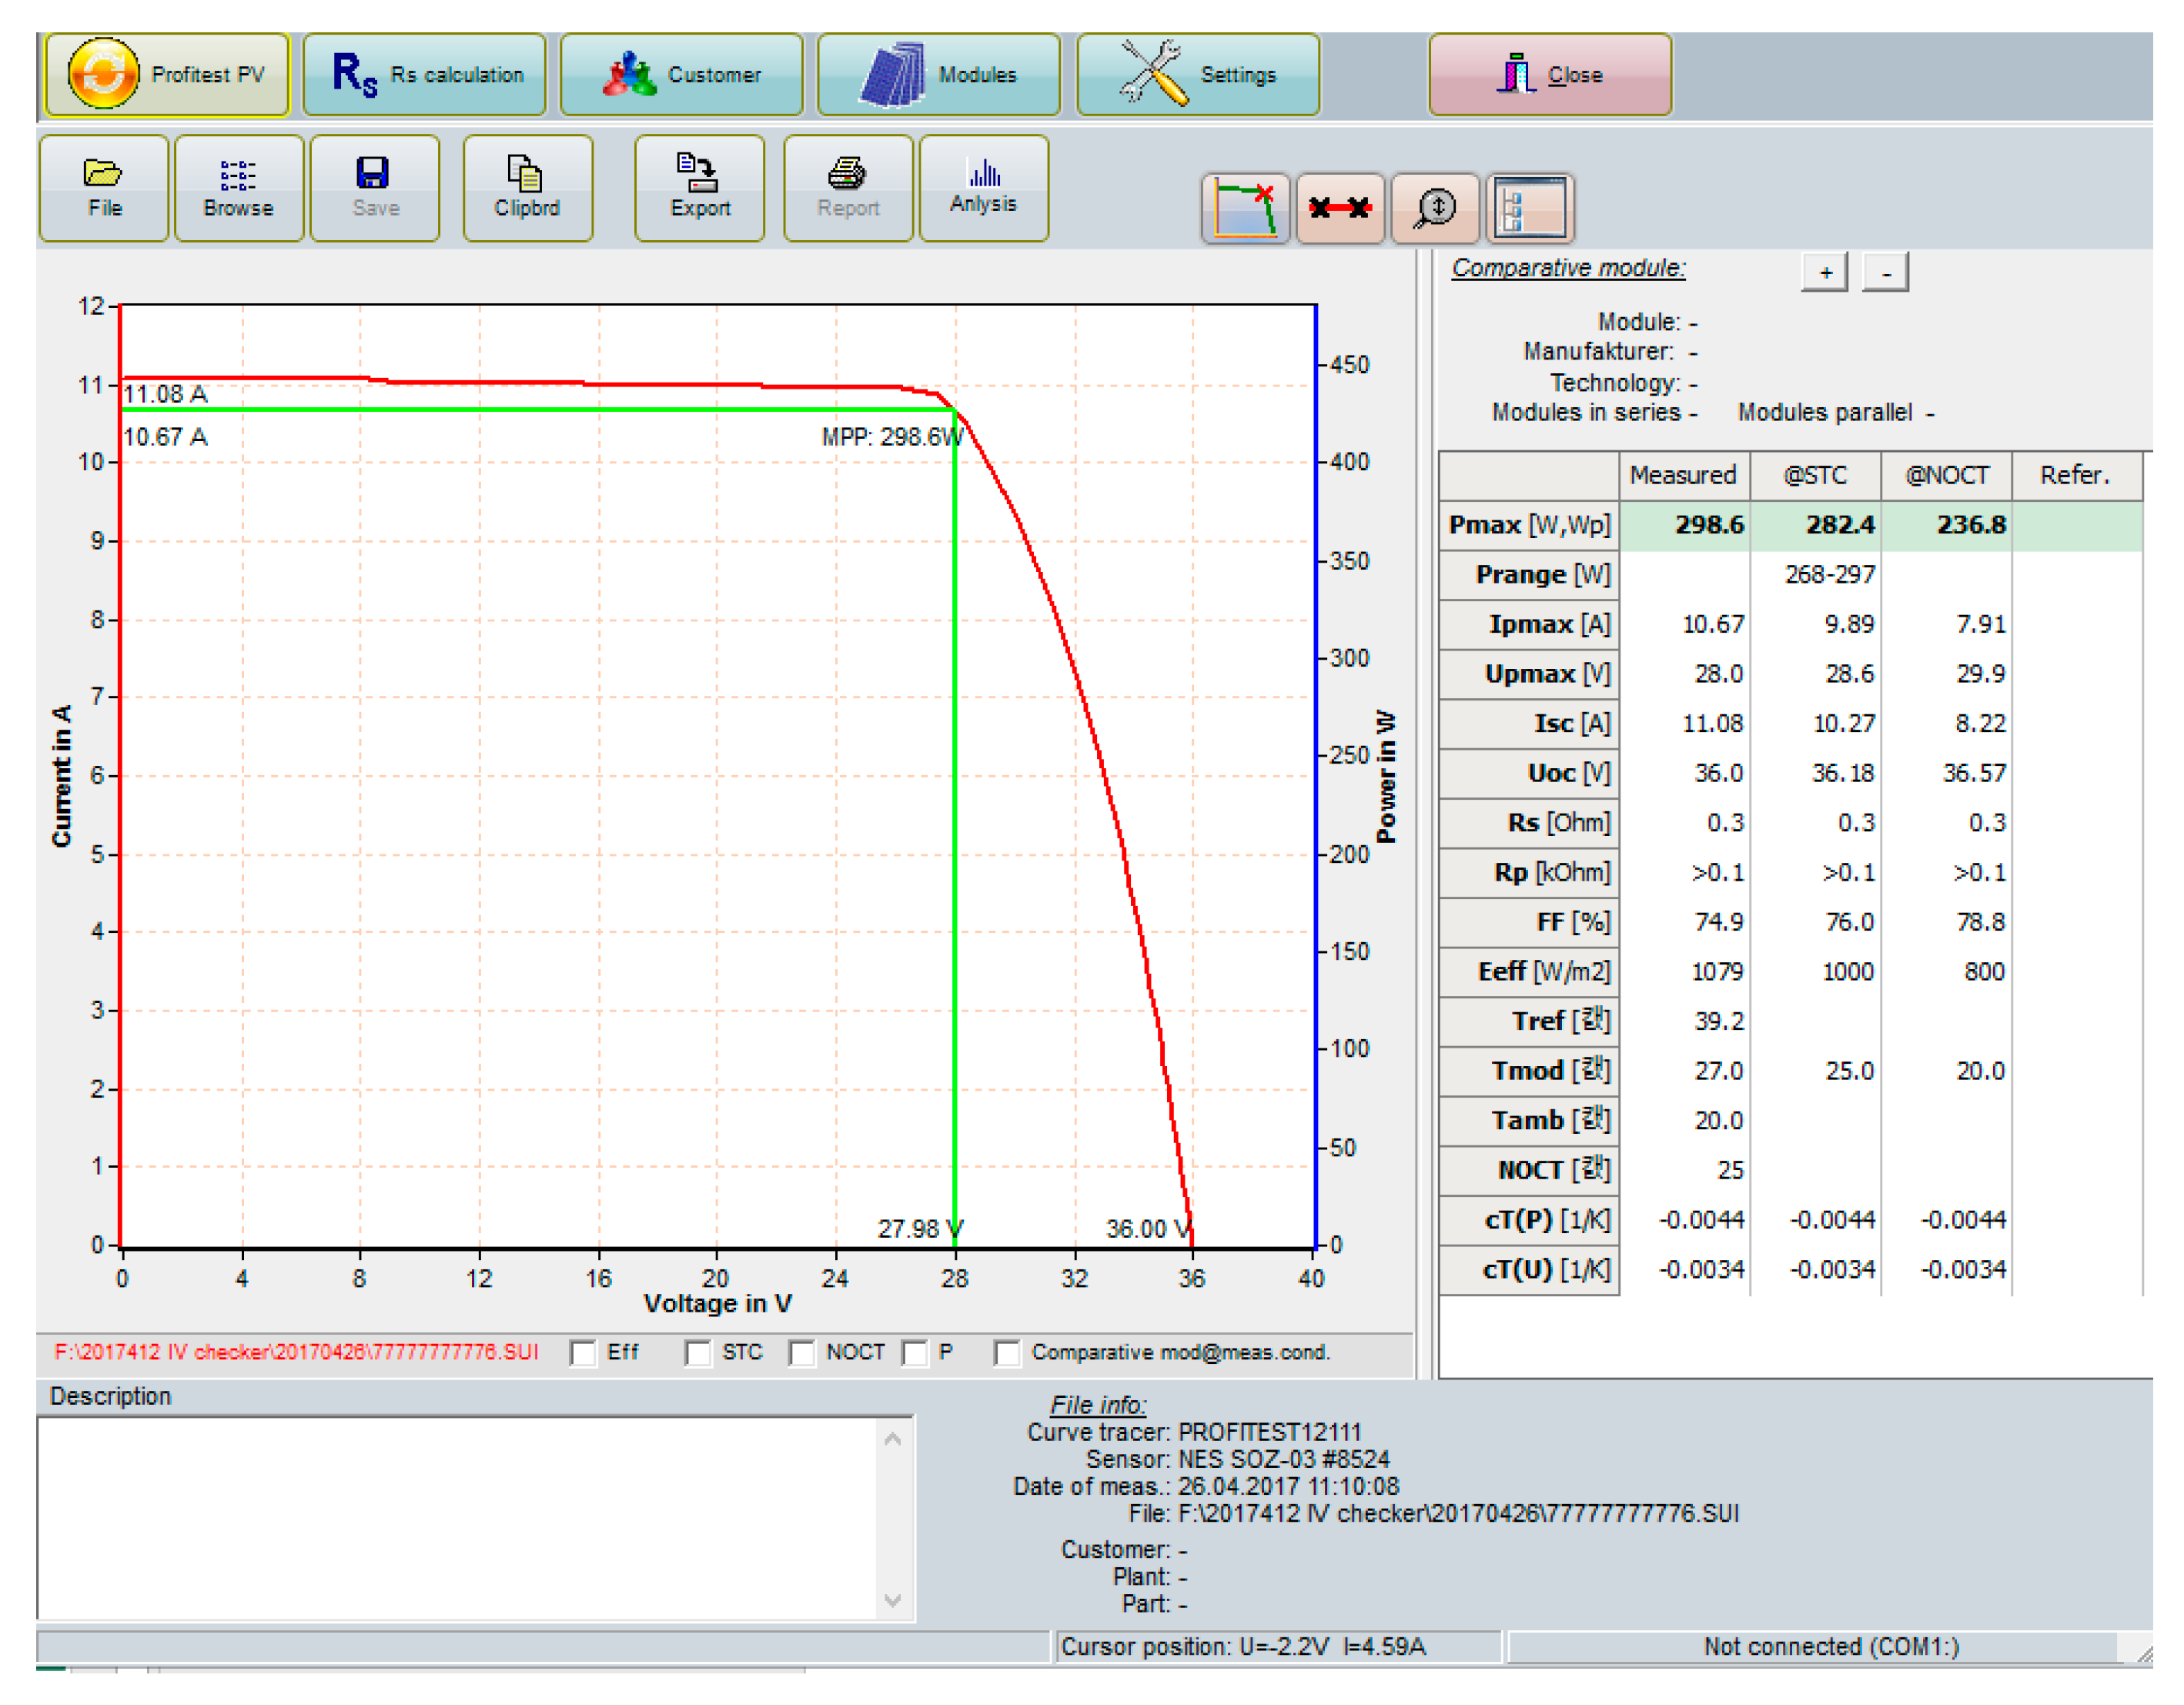Viewport: 2184px width, 1705px height.
Task: Open the Settings tab
Action: pyautogui.click(x=1198, y=74)
